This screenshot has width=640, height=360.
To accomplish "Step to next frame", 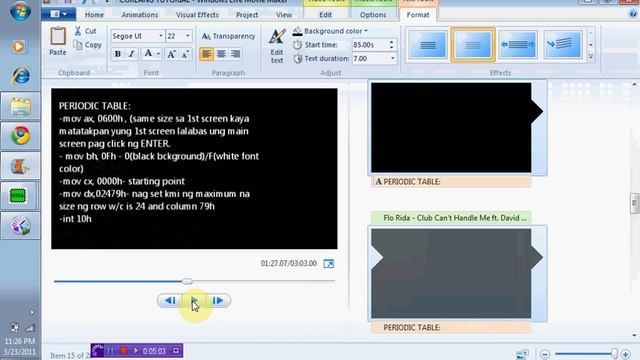I will click(218, 301).
